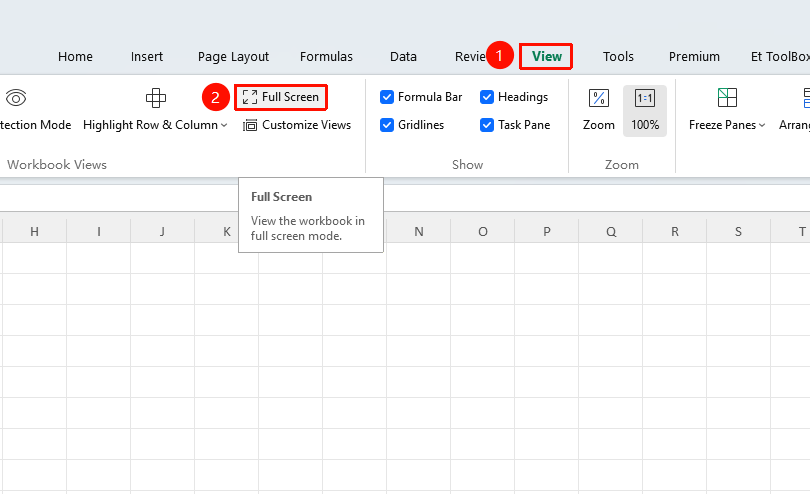Click the Zoom label under percent icon
Viewport: 810px width, 494px height.
pyautogui.click(x=599, y=125)
